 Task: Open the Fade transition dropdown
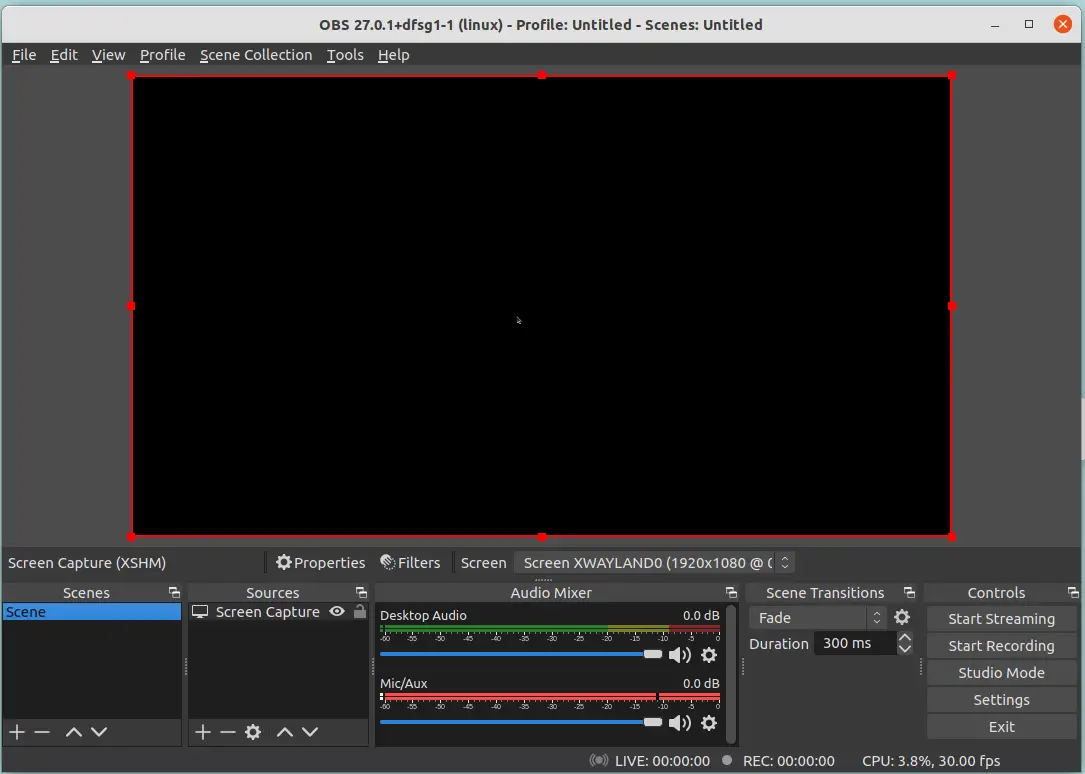pyautogui.click(x=818, y=618)
